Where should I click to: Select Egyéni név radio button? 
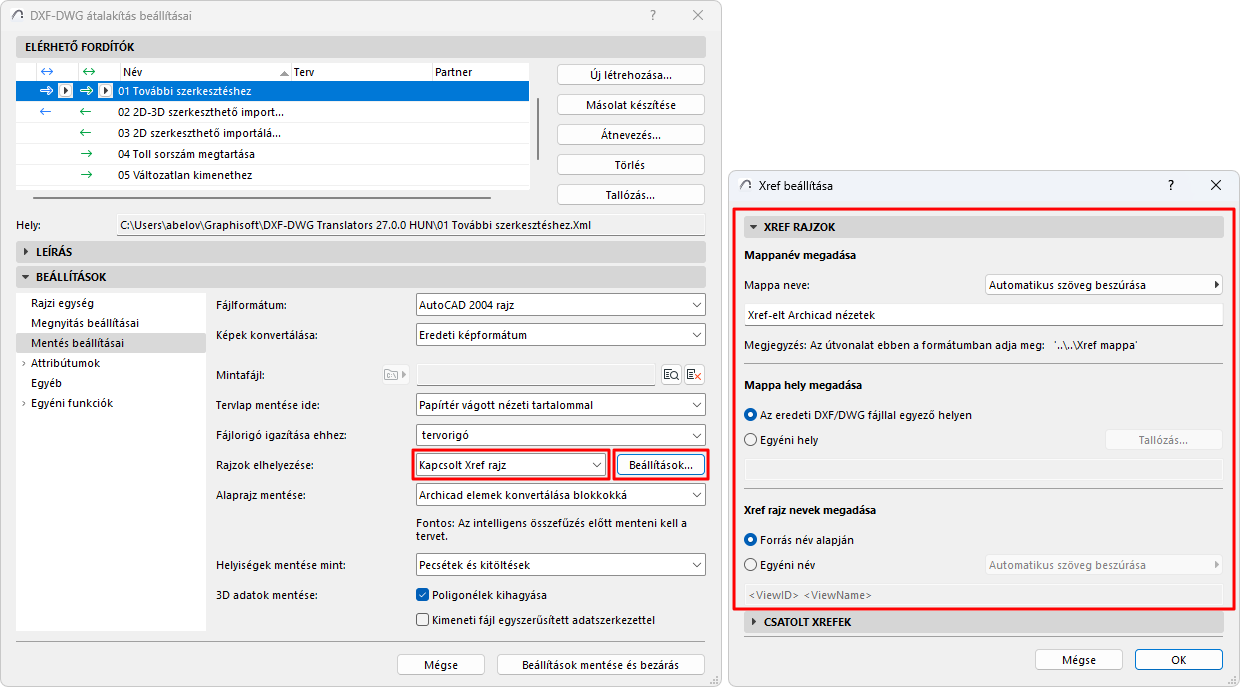click(752, 565)
